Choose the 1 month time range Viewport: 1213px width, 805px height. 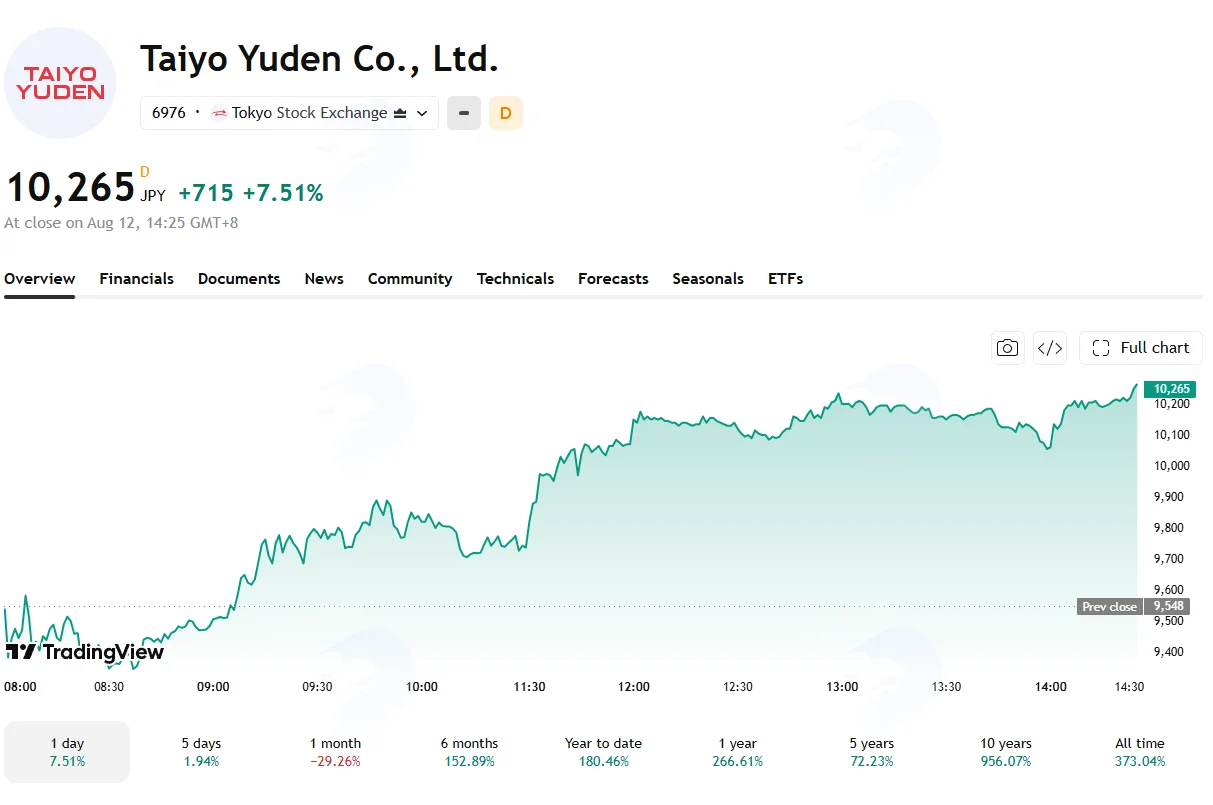click(335, 752)
